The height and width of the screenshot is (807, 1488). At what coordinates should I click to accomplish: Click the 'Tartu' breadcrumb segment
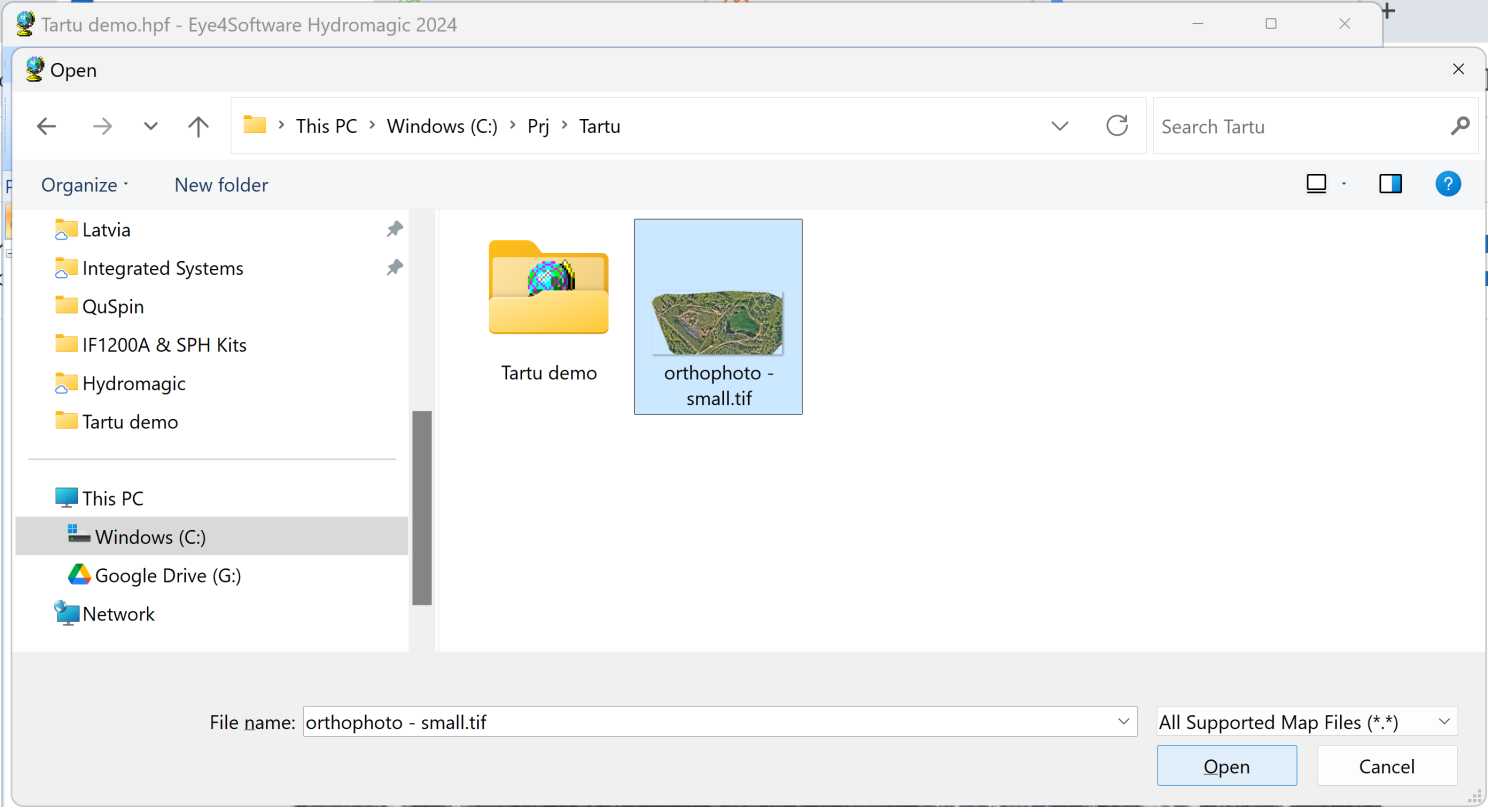click(x=600, y=126)
